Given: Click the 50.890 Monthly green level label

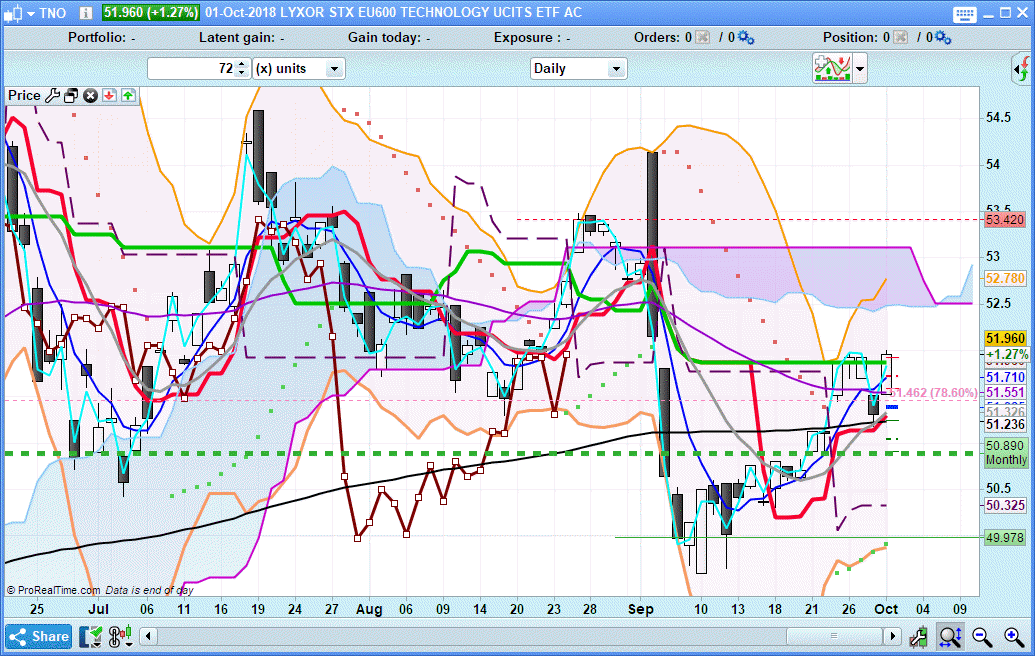Looking at the screenshot, I should (x=1006, y=453).
